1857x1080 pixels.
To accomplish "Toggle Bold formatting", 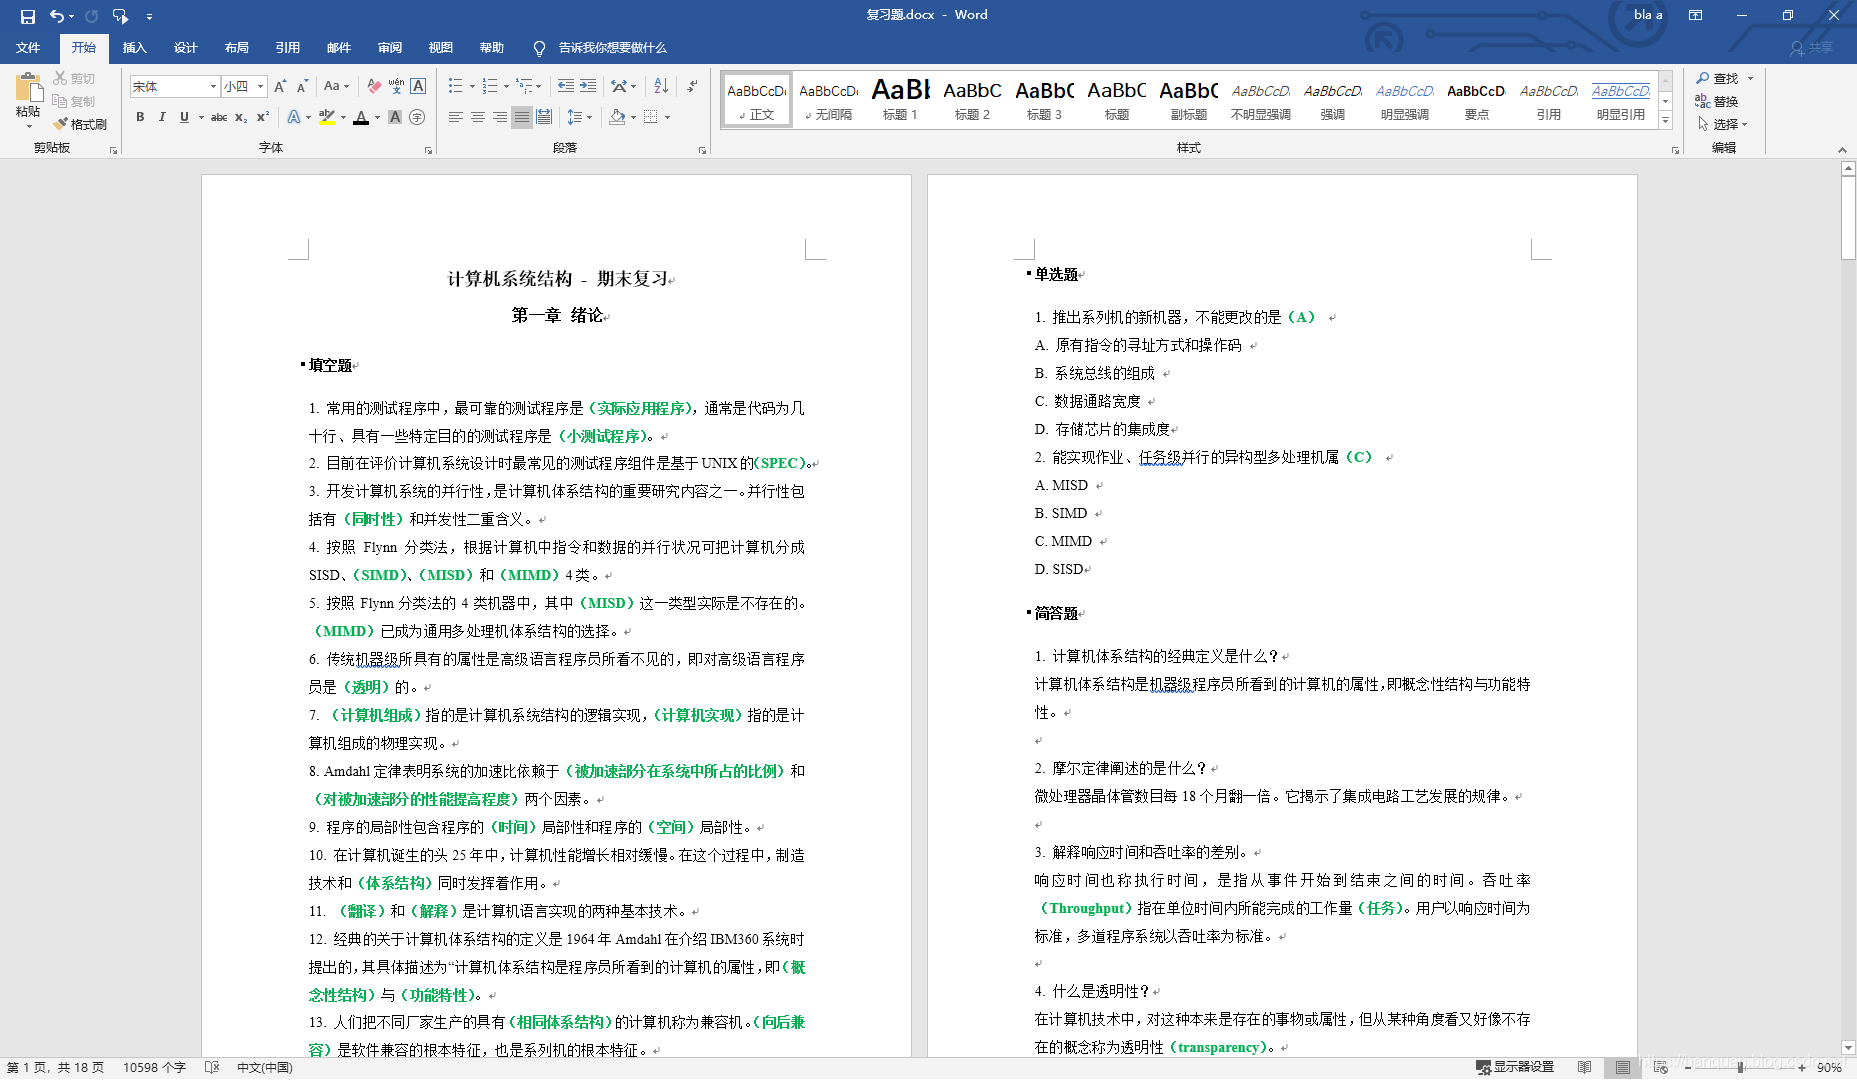I will [x=140, y=117].
